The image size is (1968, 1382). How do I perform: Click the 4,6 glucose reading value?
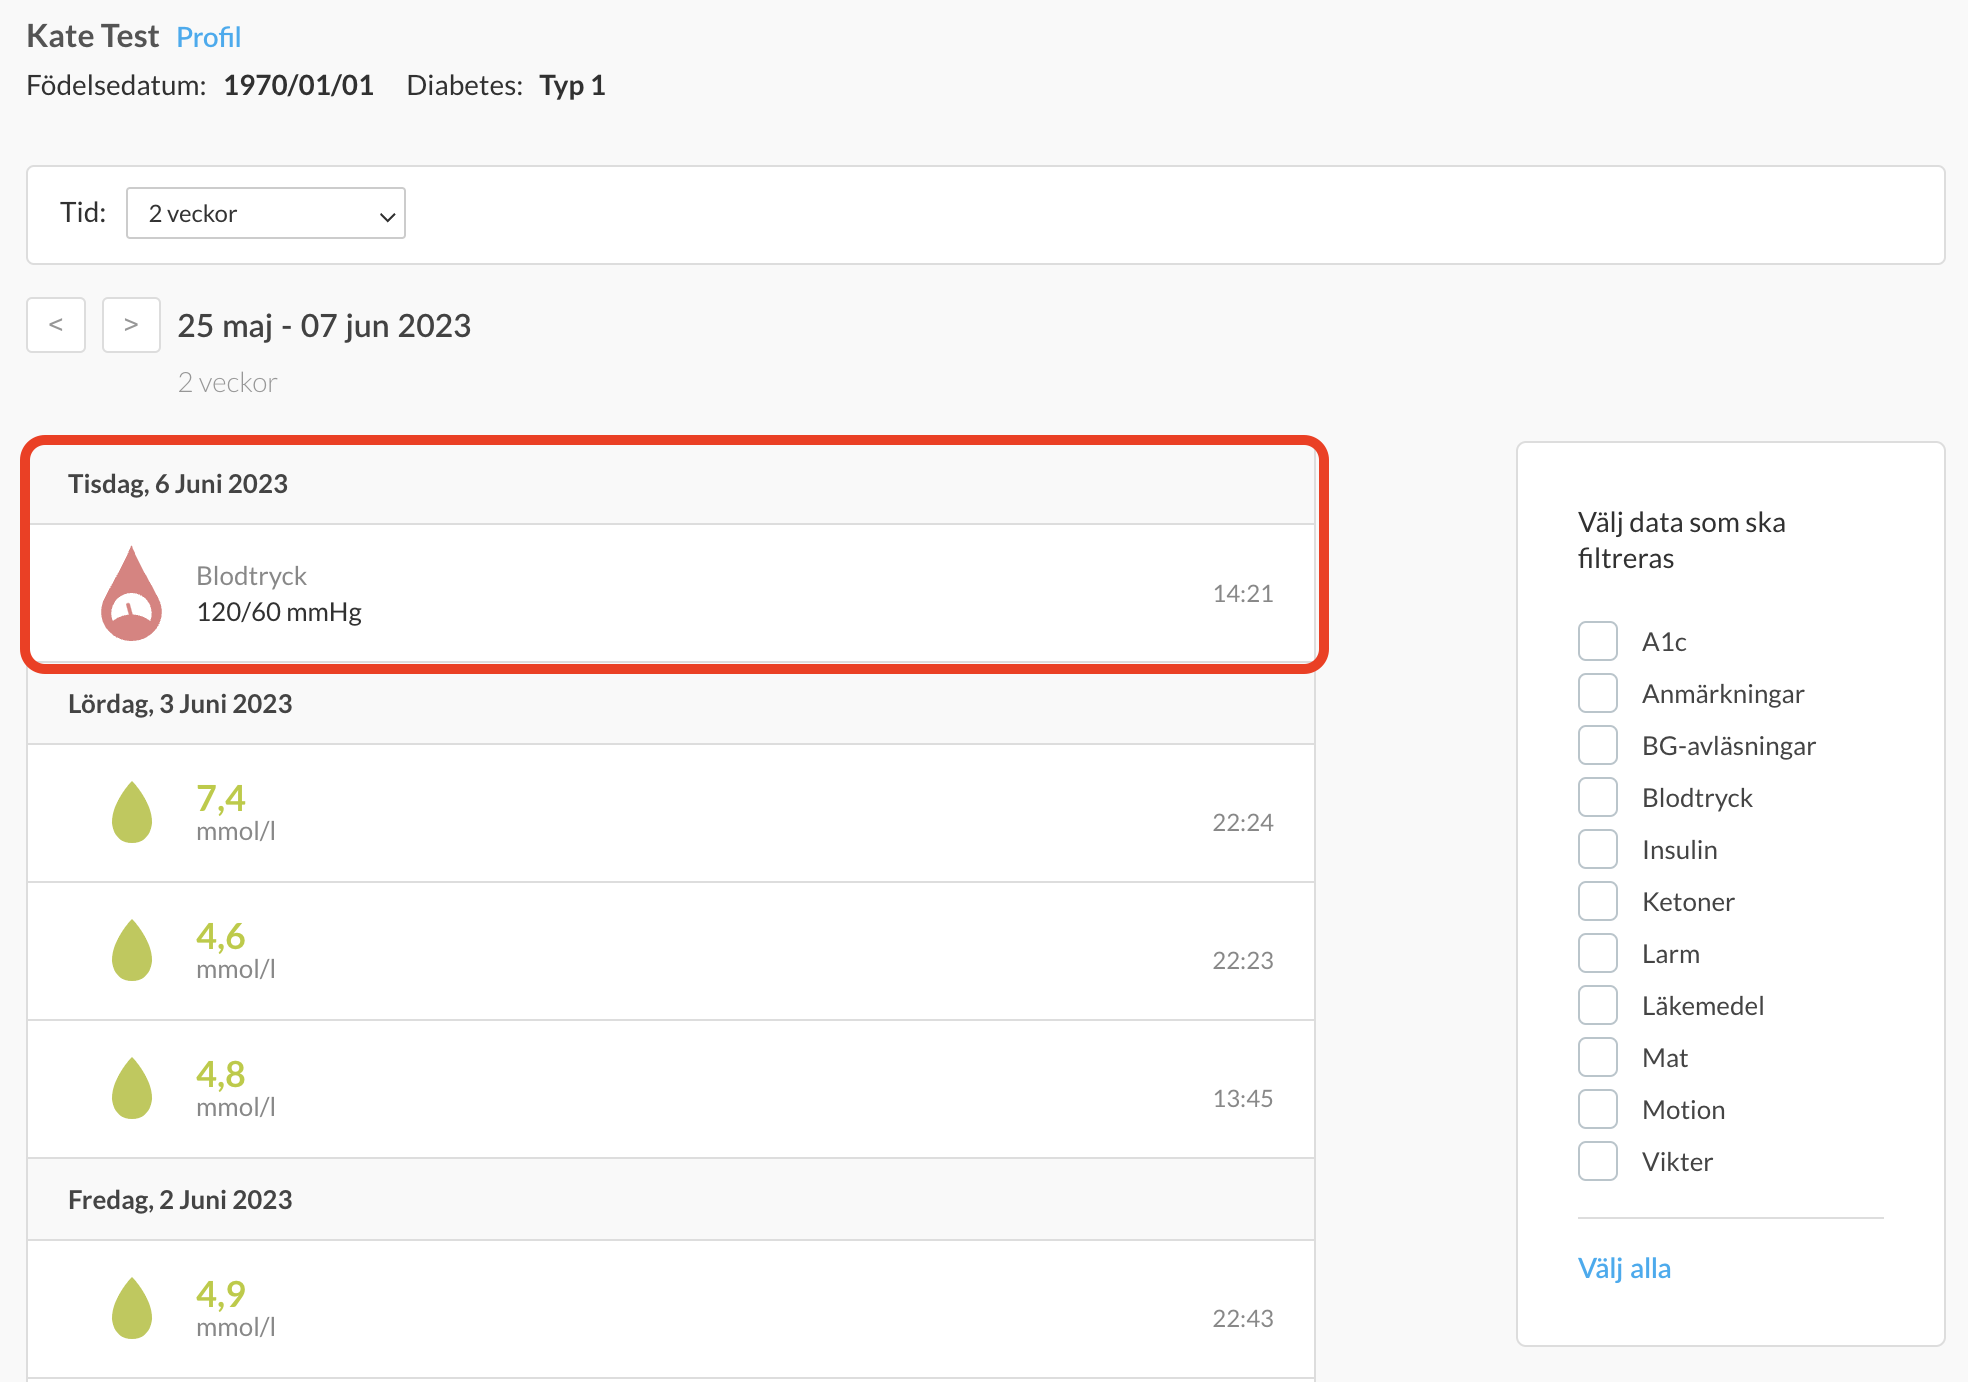point(221,935)
